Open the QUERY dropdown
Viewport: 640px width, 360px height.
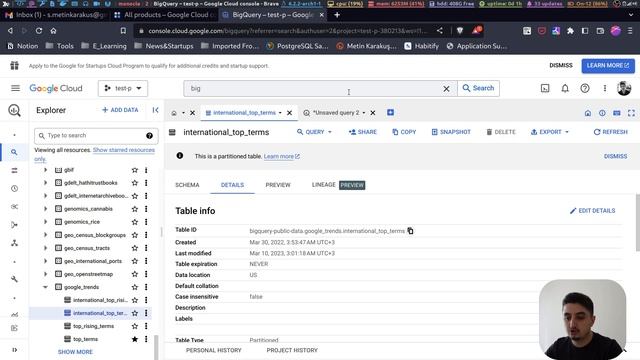(x=314, y=132)
